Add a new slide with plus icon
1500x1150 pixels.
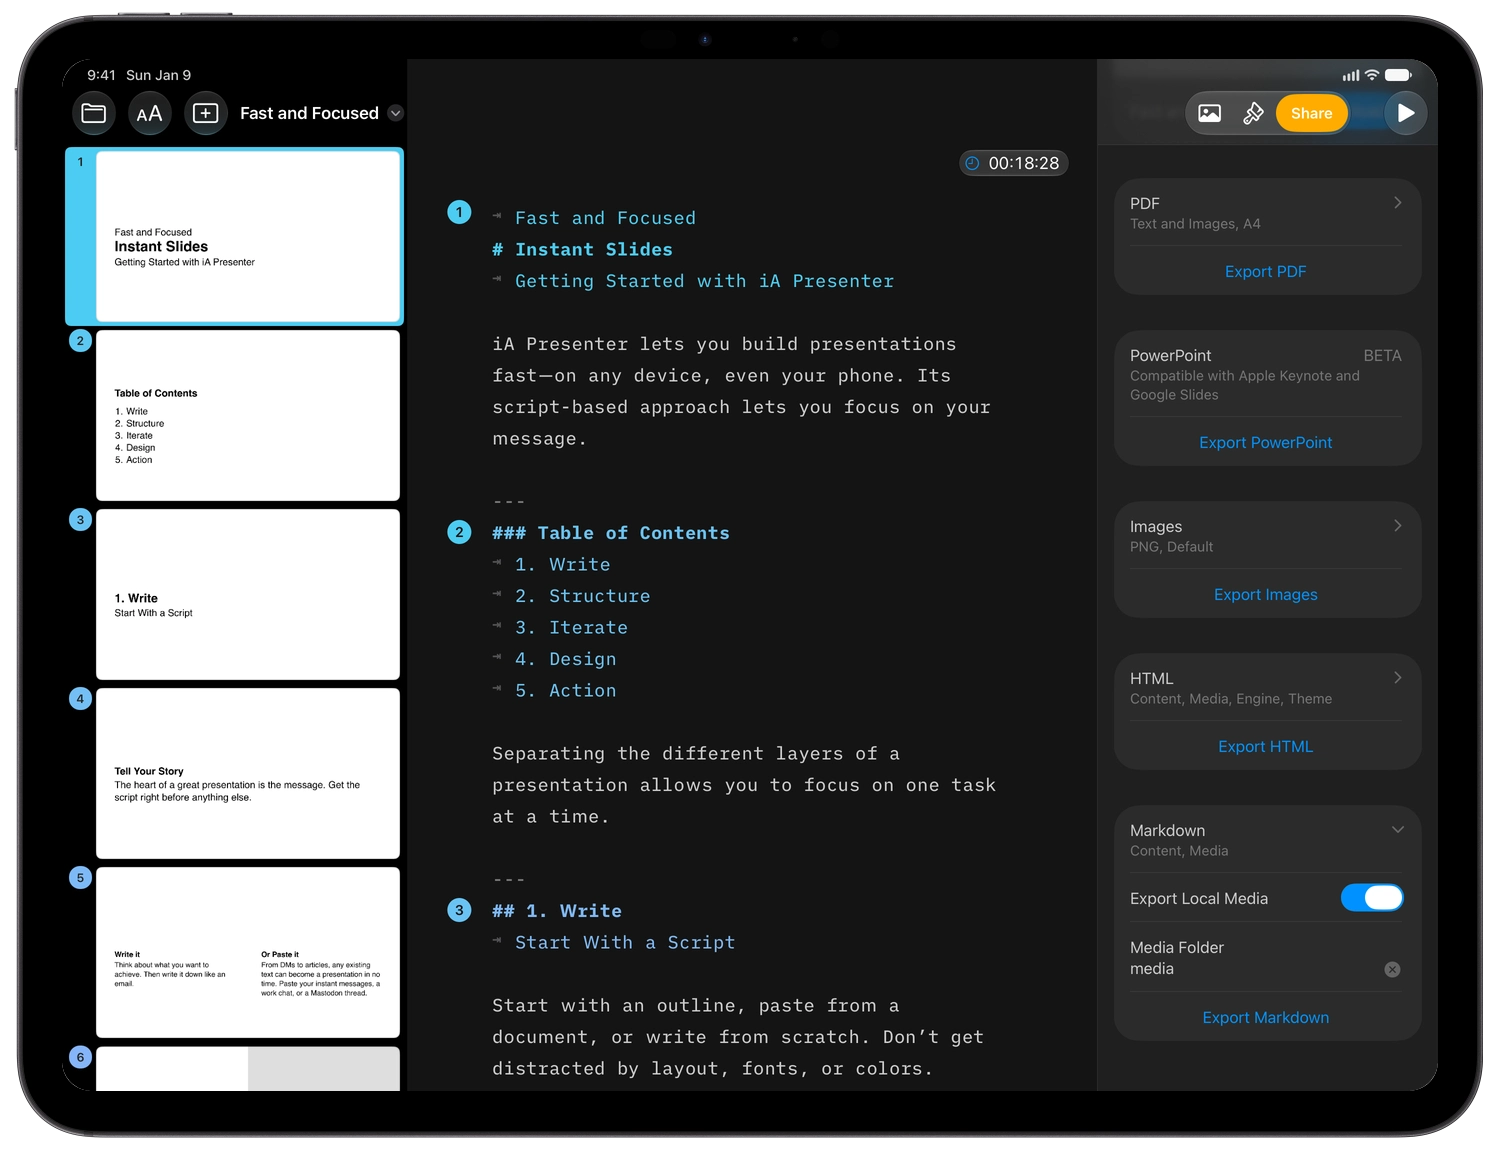(x=205, y=113)
